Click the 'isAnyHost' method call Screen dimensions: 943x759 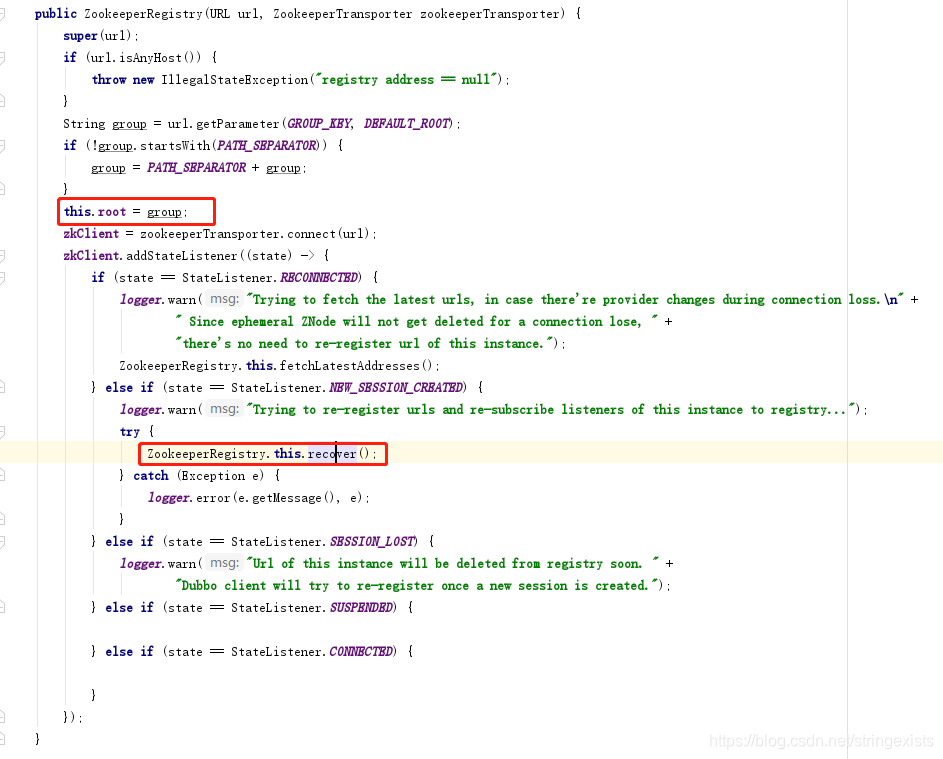[150, 58]
